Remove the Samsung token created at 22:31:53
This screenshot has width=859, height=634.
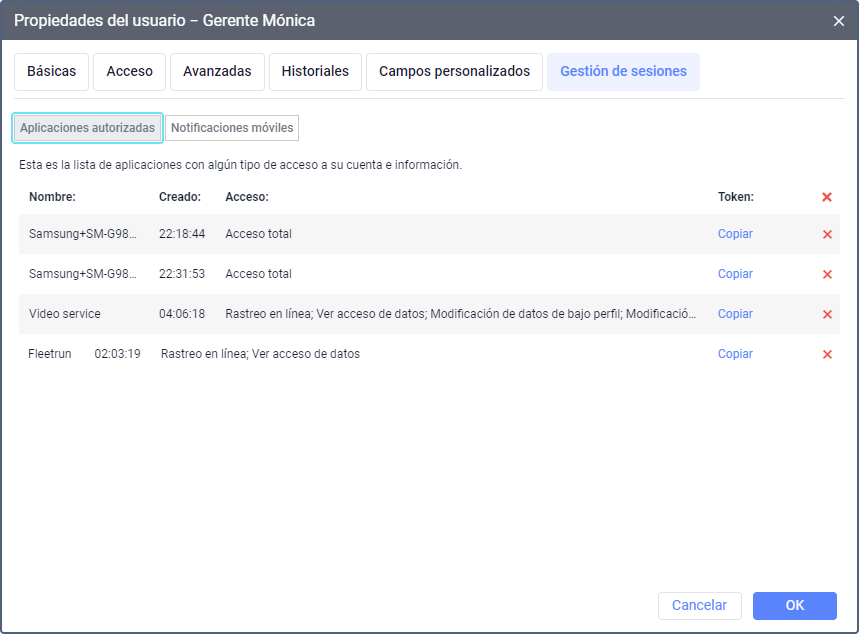click(827, 274)
